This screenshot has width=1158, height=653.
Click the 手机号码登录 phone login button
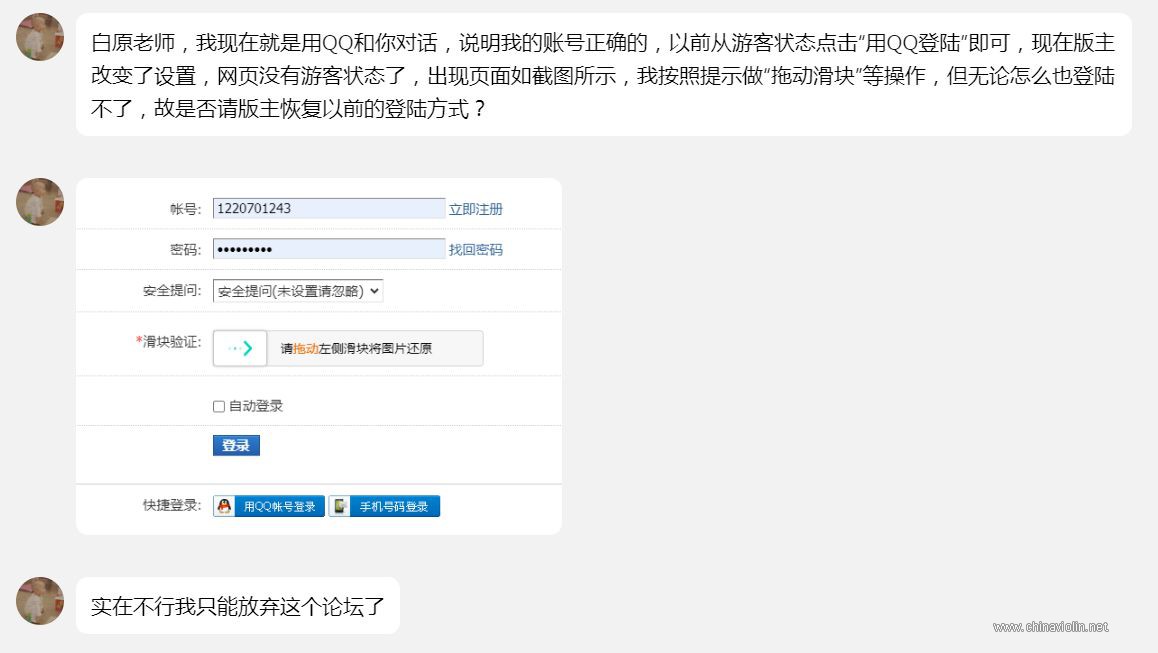[384, 506]
